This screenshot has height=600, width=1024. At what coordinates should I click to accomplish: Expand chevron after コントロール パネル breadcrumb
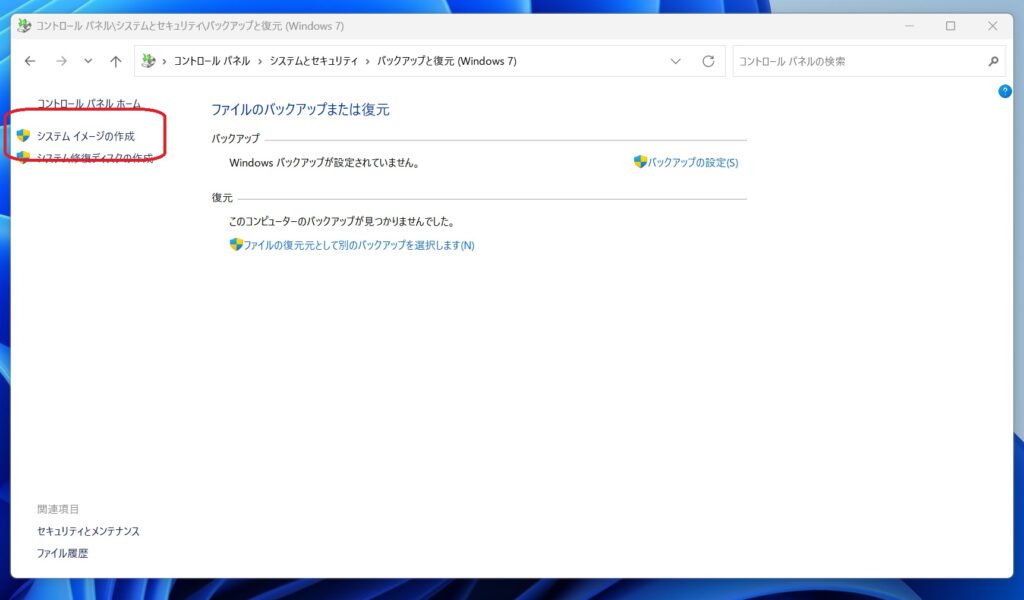click(x=260, y=61)
